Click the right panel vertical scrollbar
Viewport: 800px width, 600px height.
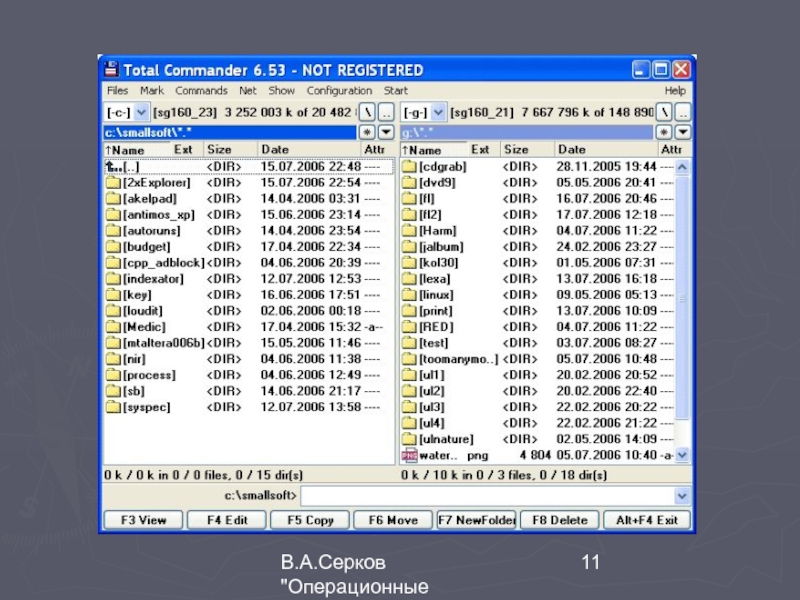pyautogui.click(x=682, y=300)
